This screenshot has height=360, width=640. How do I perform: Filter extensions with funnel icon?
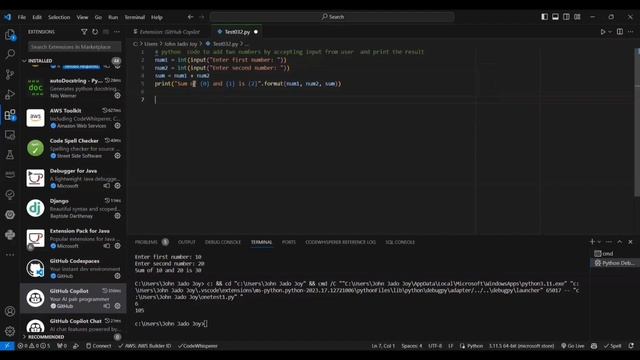(84, 32)
